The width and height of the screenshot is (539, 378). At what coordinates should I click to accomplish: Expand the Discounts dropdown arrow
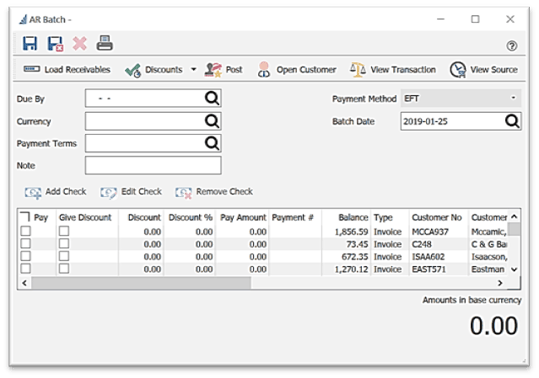point(194,69)
